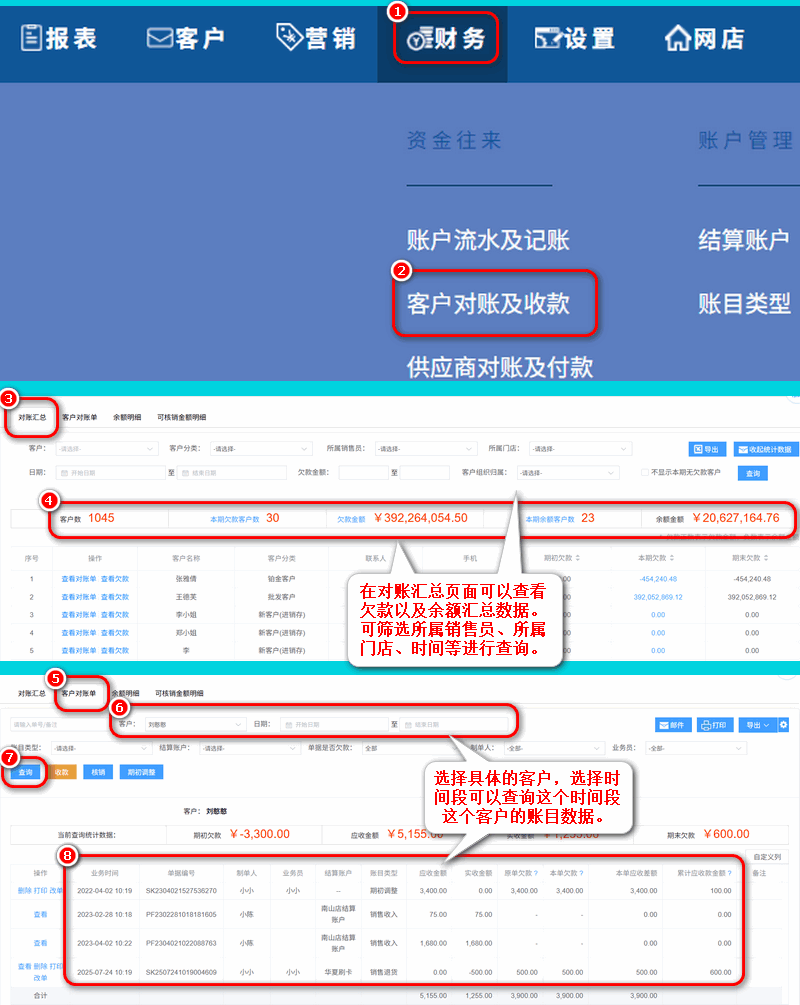Click 查询 button on summary page

753,474
